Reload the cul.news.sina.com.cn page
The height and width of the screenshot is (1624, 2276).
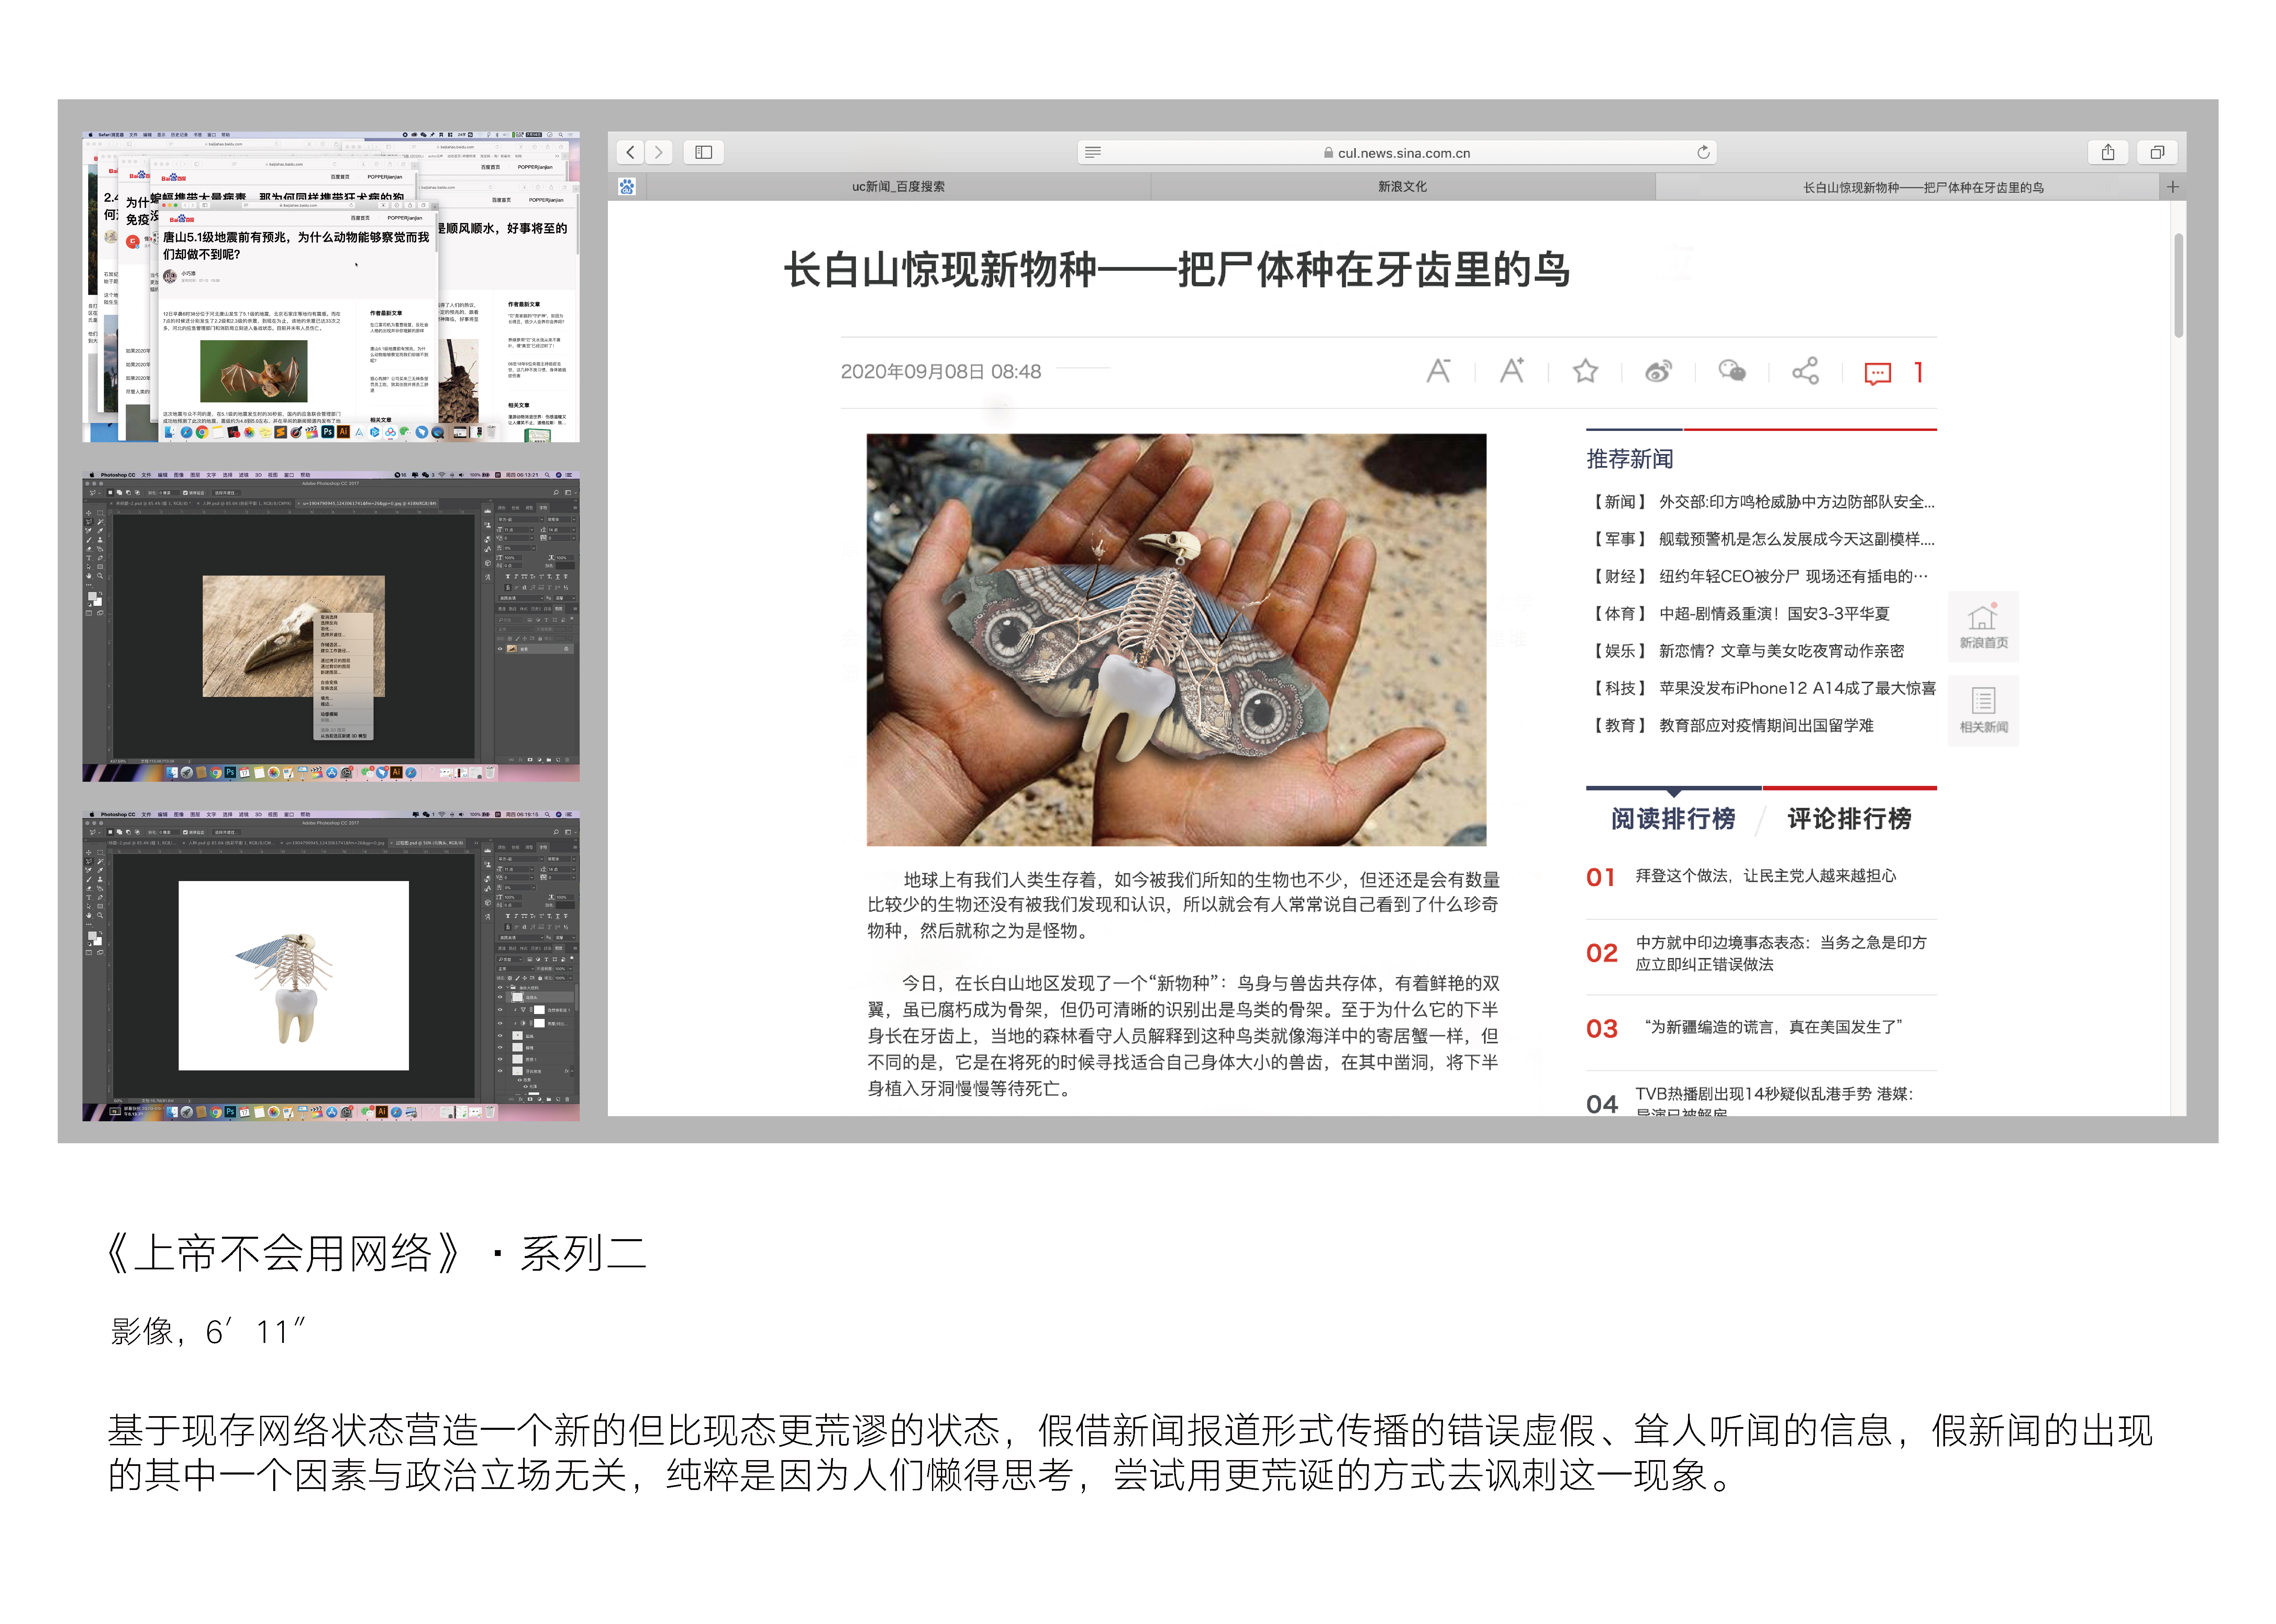(x=1703, y=152)
